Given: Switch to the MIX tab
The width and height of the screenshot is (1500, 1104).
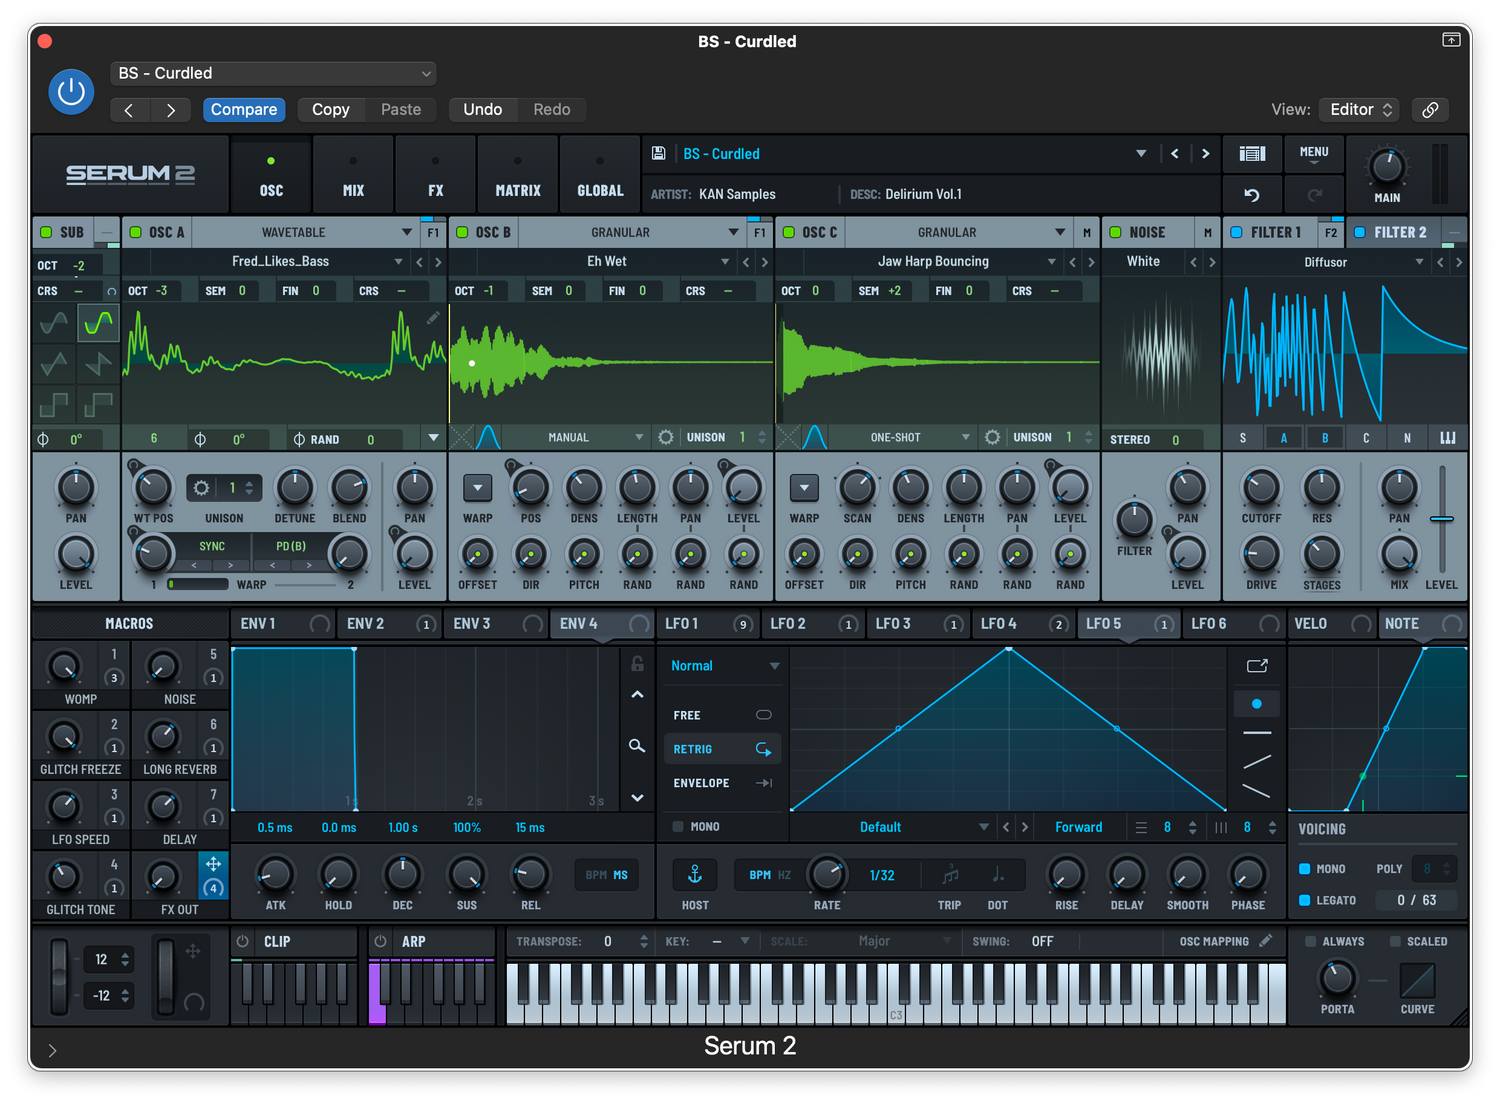Looking at the screenshot, I should tap(353, 175).
